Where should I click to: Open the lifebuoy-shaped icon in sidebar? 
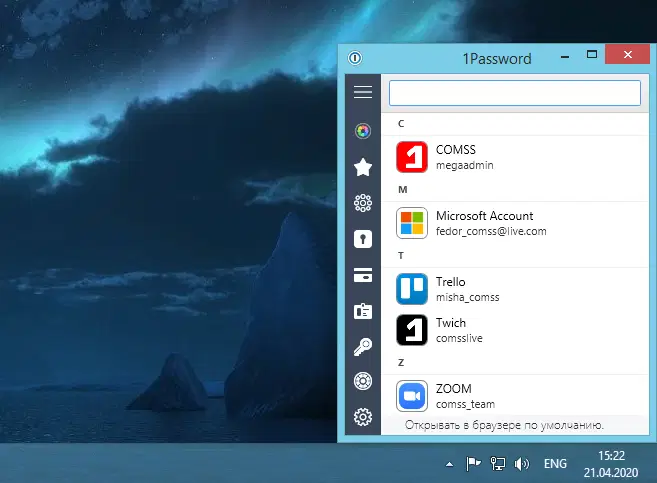click(x=363, y=381)
